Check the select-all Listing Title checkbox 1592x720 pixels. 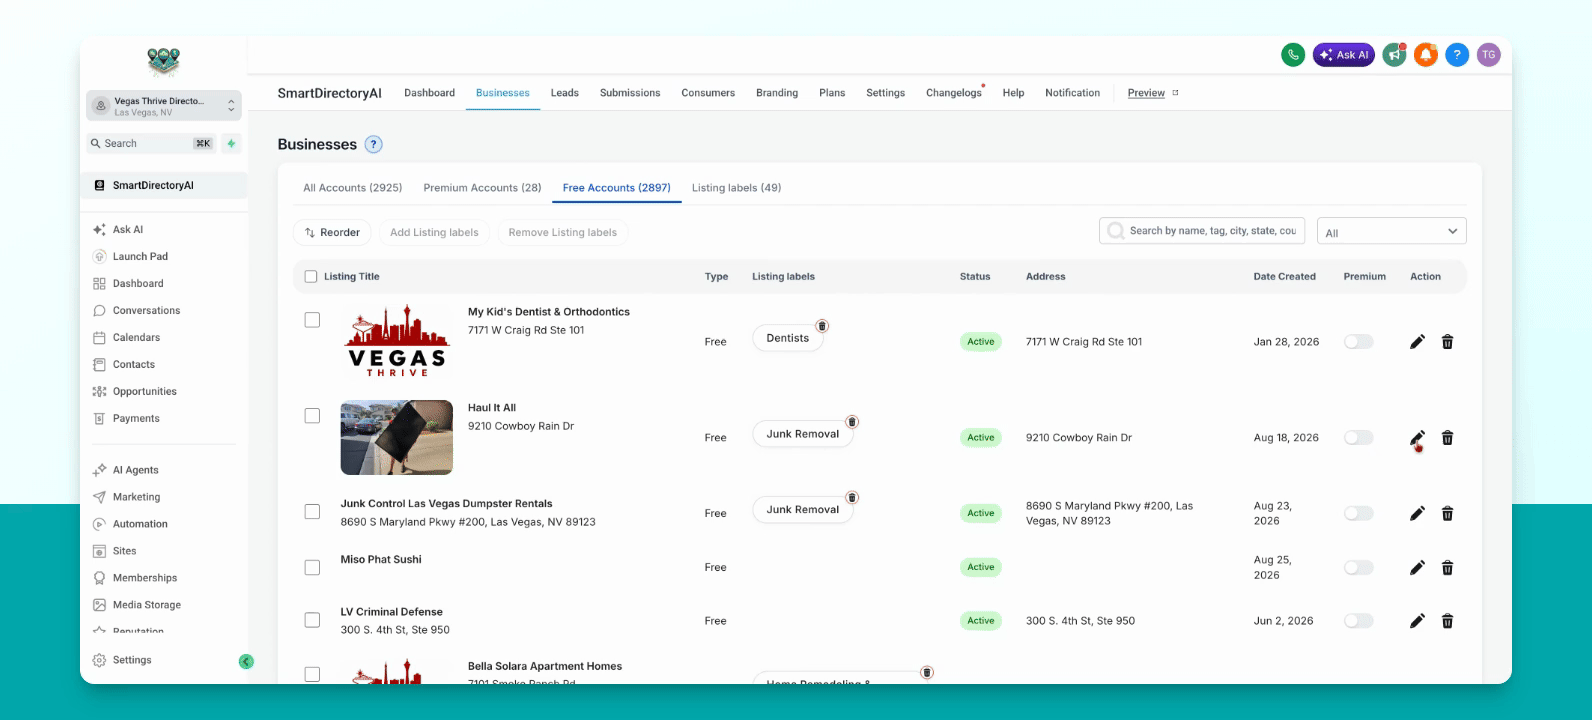pos(311,277)
